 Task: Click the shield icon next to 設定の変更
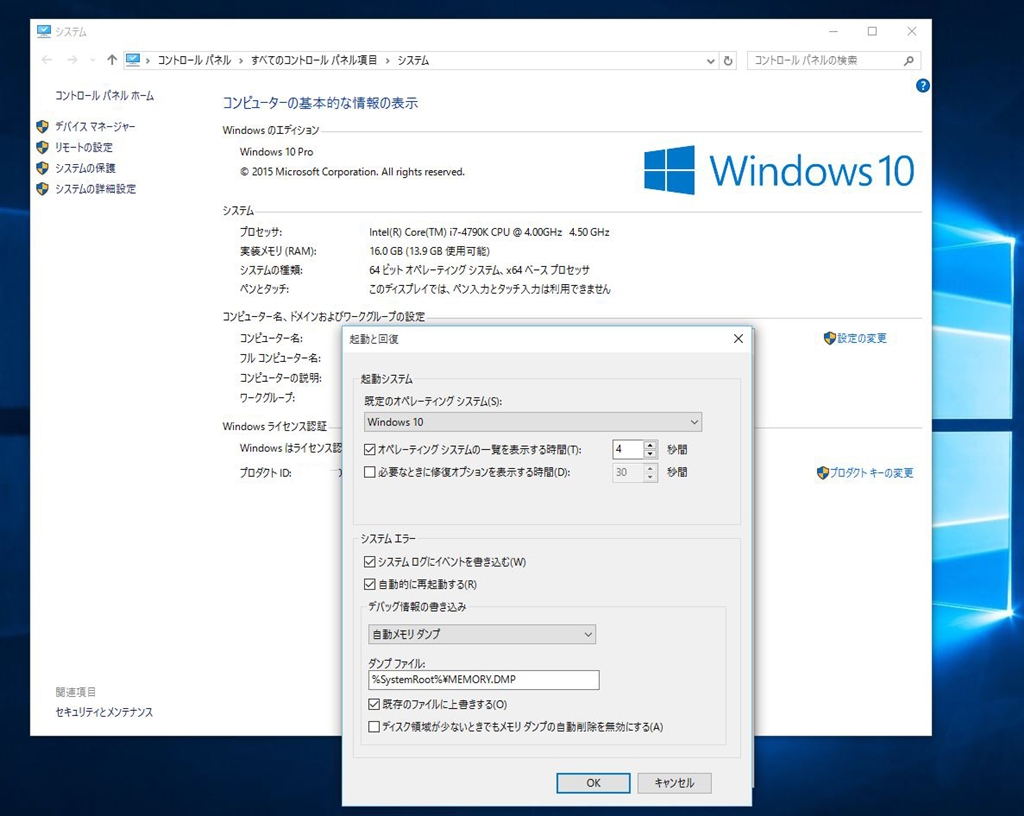tap(829, 338)
